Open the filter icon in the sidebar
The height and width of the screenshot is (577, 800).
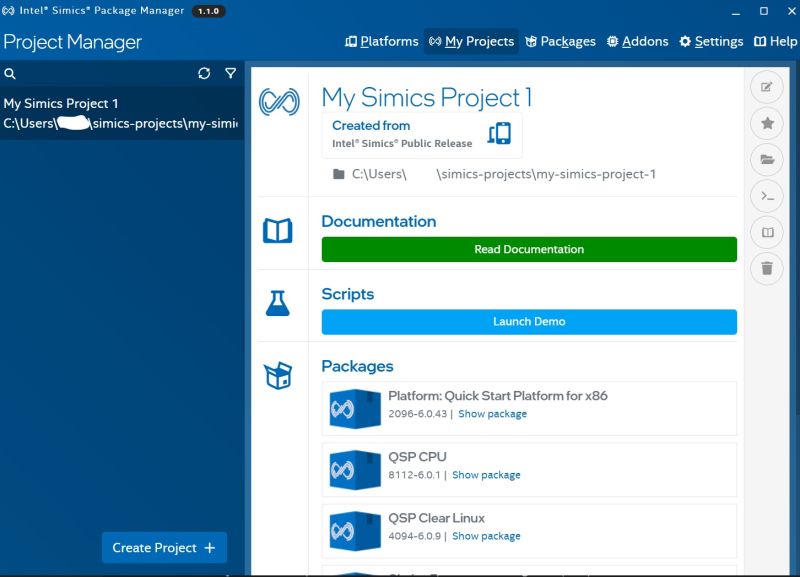click(231, 73)
